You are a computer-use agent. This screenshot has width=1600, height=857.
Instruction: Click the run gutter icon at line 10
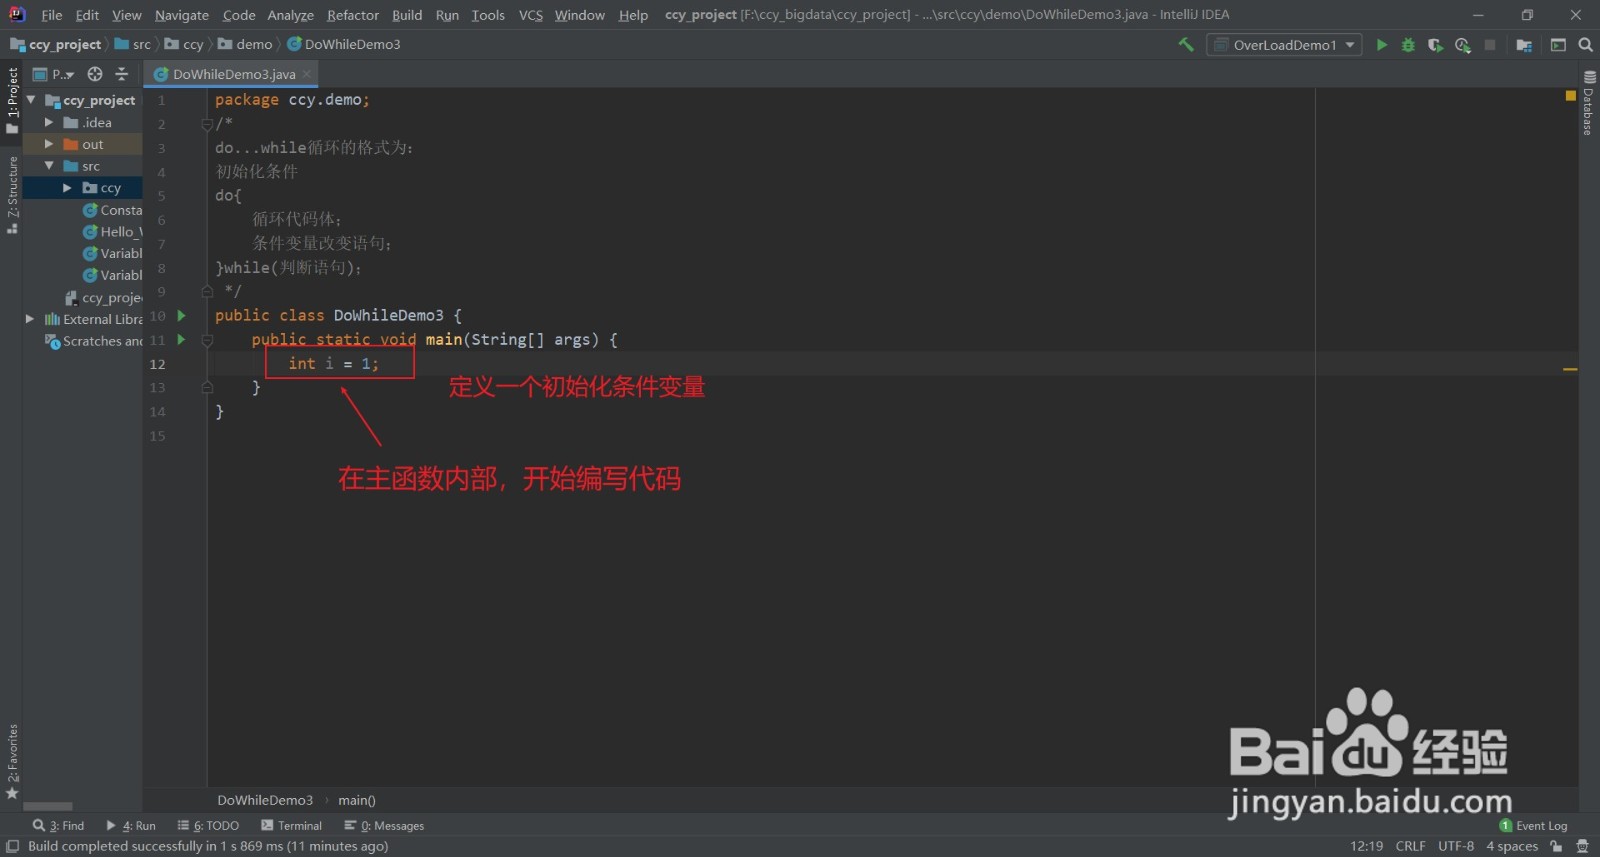coord(182,316)
